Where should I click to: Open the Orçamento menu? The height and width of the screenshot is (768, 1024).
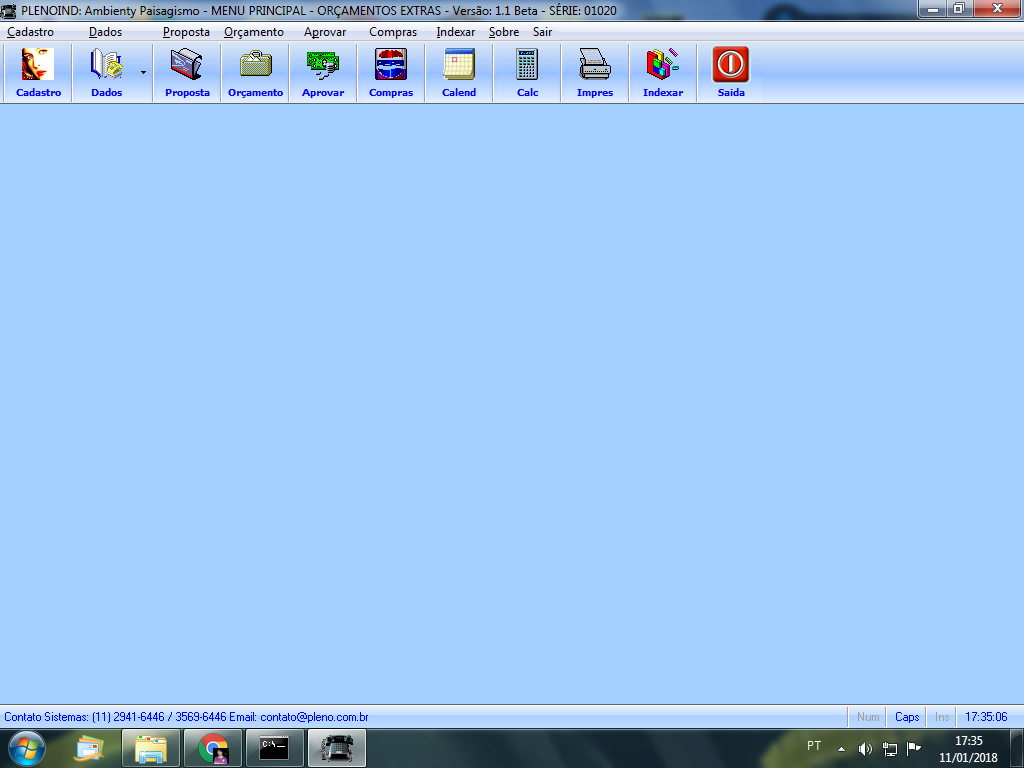point(254,32)
